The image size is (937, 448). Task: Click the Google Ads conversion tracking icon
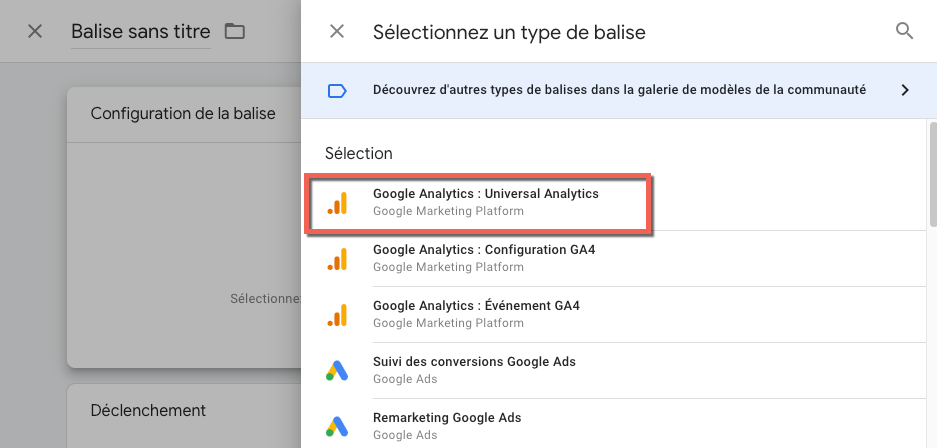point(337,371)
